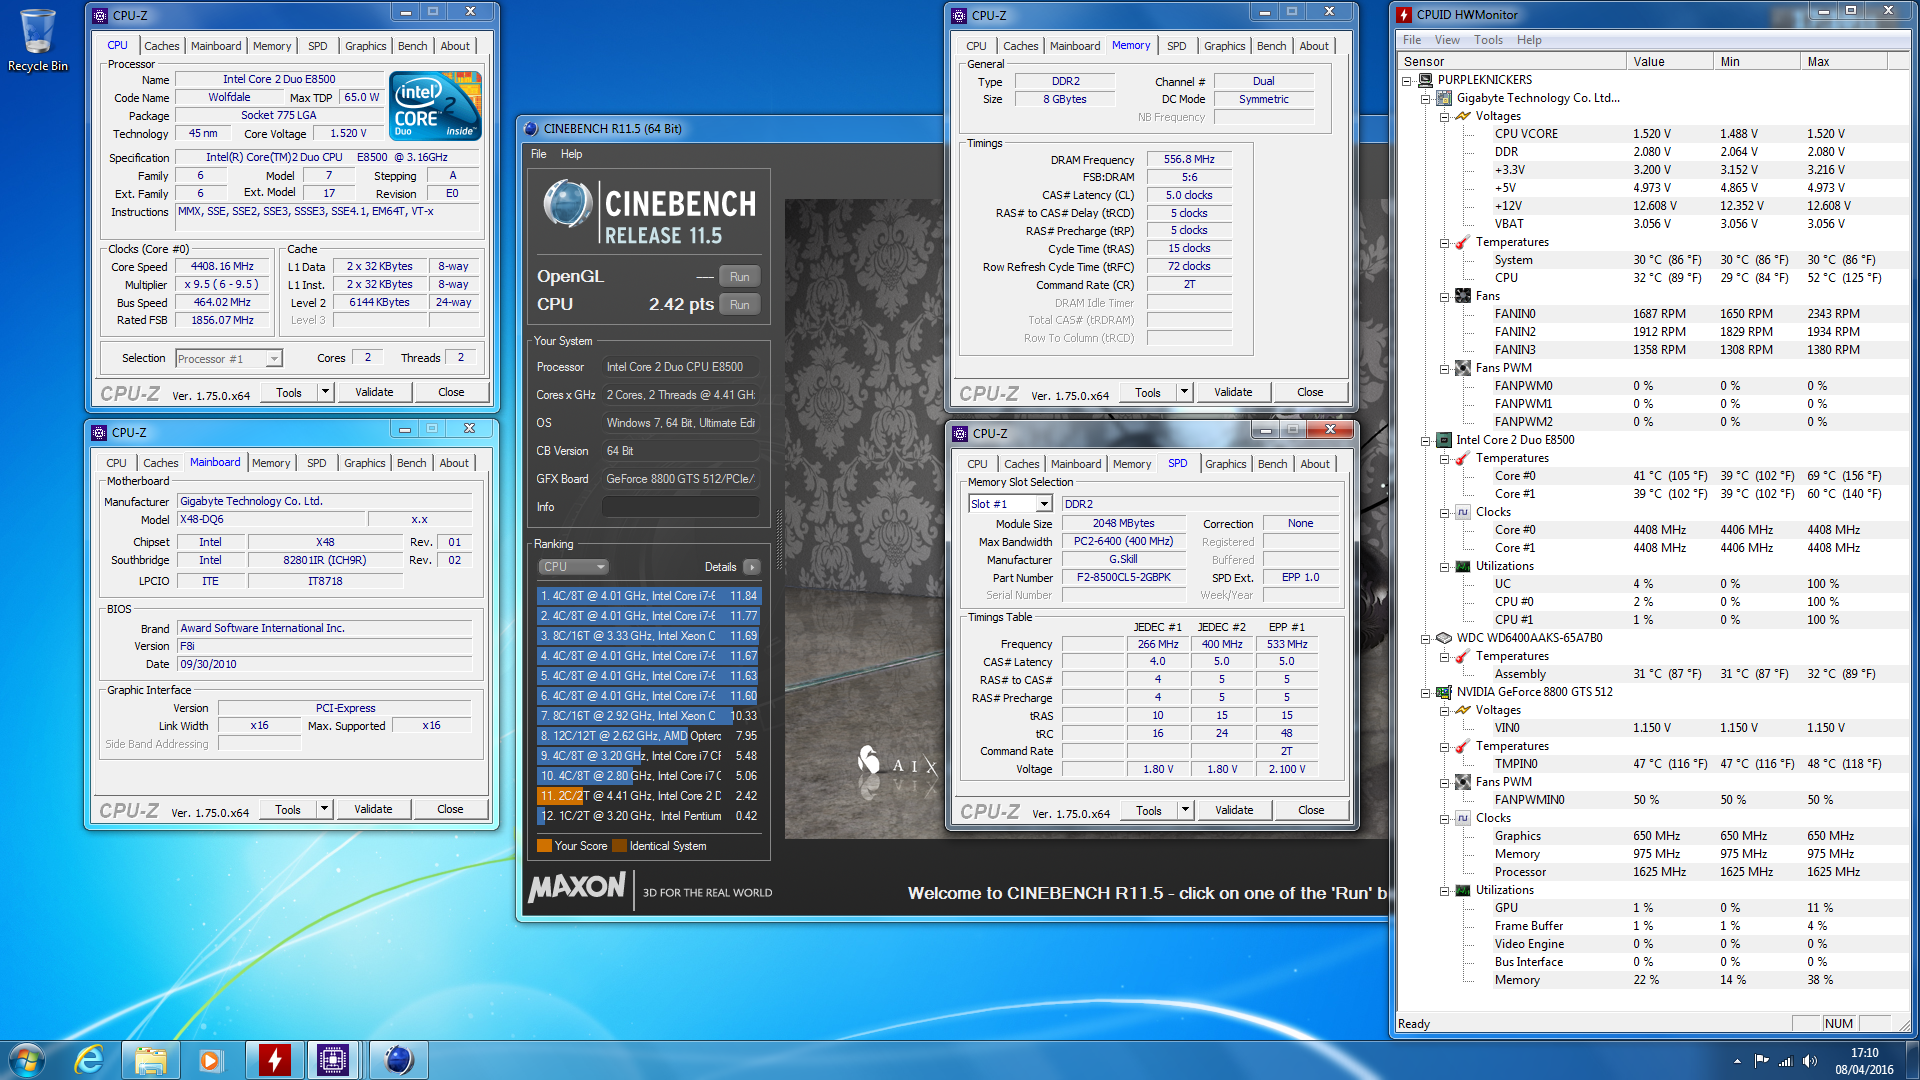Open HWMonitor Tools menu

tap(1488, 40)
